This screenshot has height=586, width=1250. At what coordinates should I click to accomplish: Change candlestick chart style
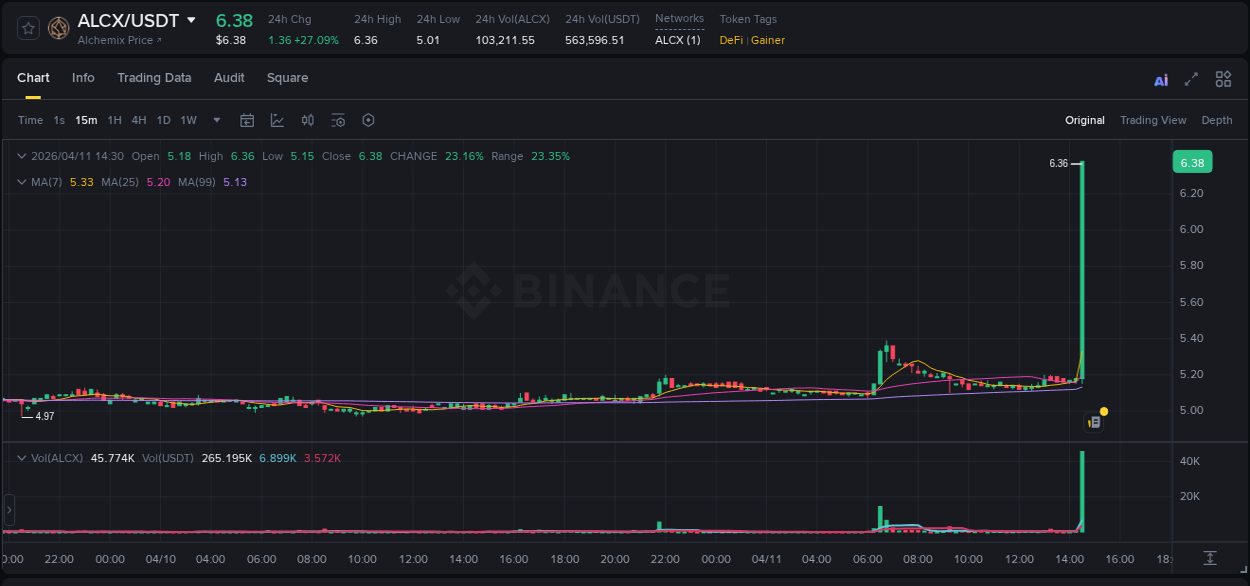[308, 120]
